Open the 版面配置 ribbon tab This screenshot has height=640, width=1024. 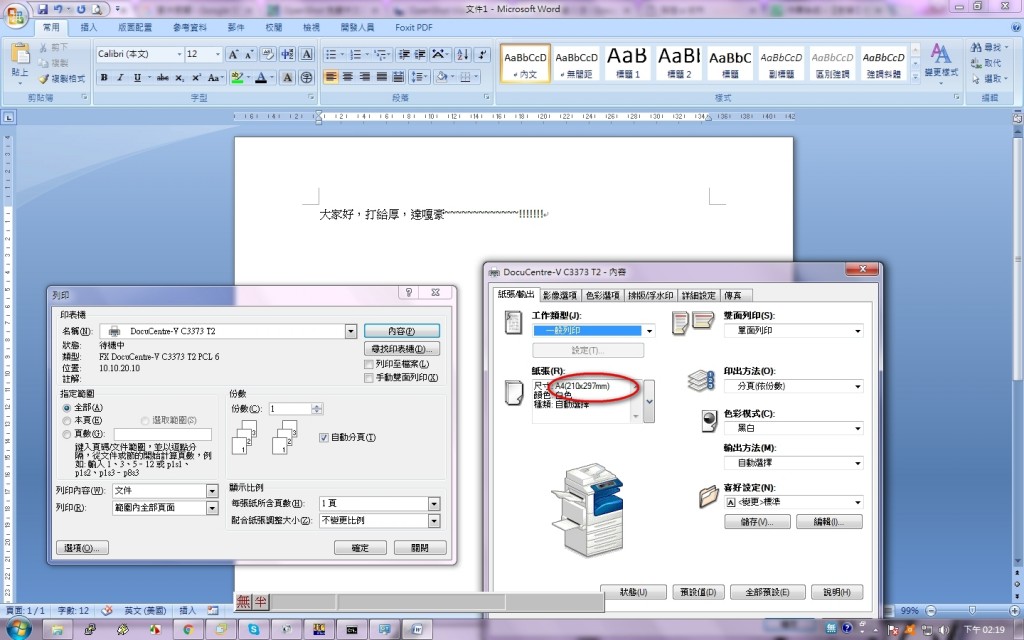[x=135, y=27]
